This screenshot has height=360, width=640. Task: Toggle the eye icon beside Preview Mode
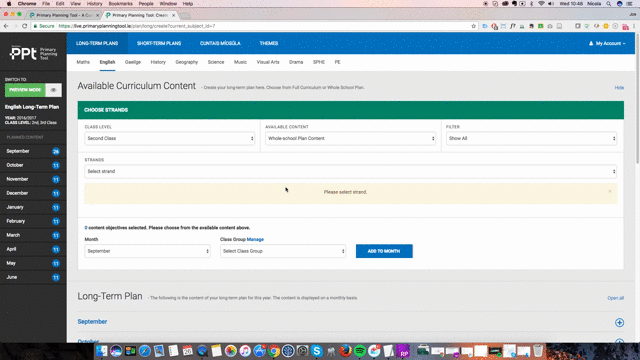[53, 90]
